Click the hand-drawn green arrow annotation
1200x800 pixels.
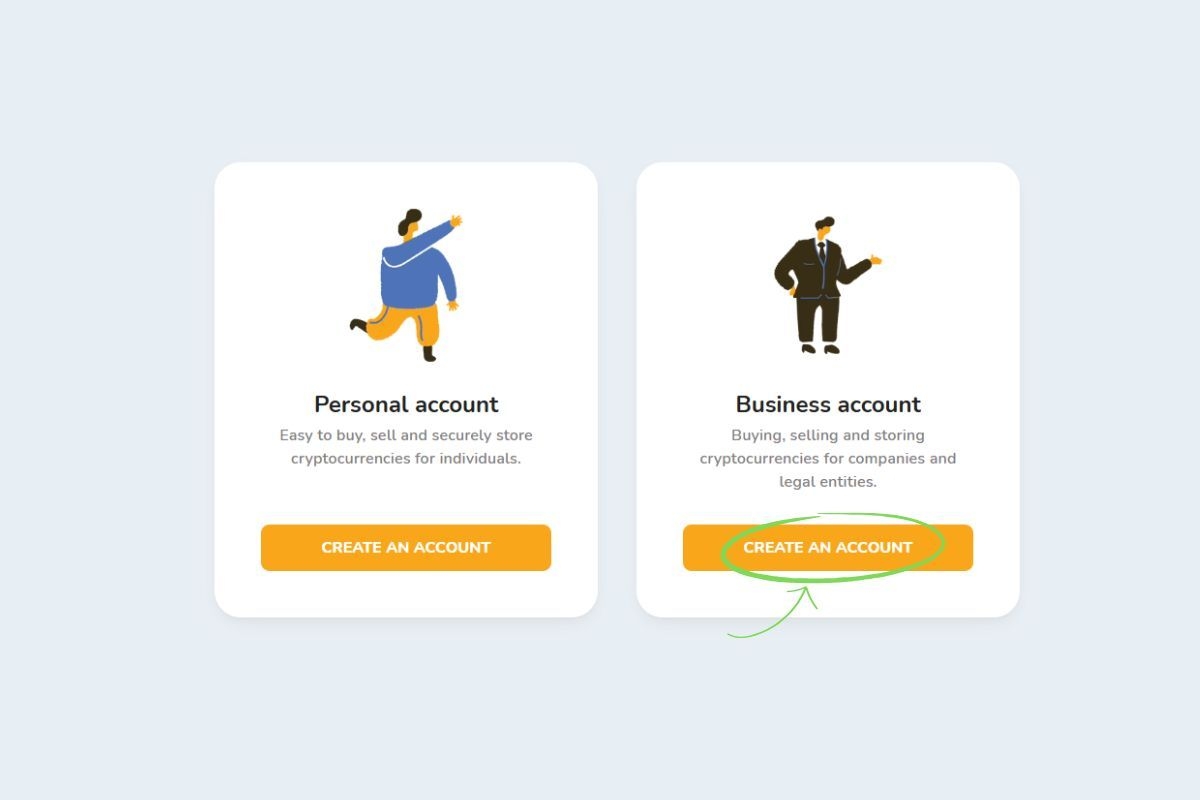(775, 615)
